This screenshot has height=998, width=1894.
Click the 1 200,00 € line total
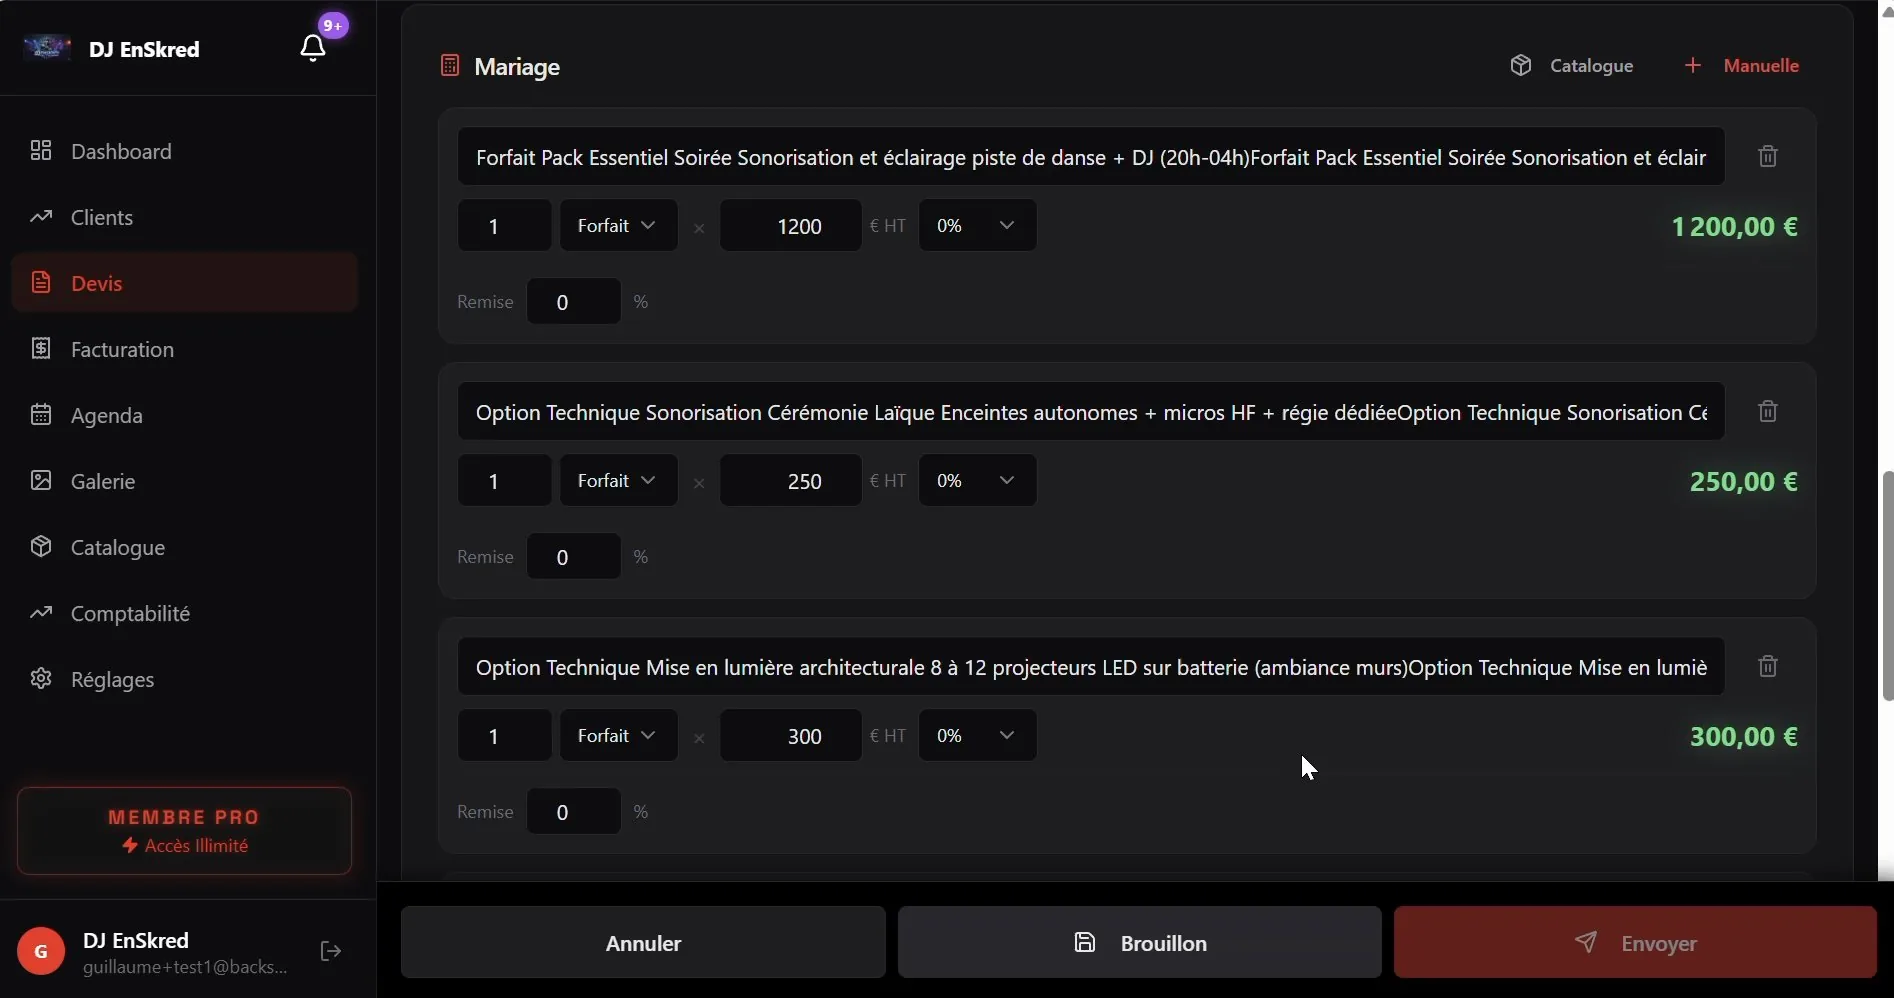pyautogui.click(x=1734, y=227)
